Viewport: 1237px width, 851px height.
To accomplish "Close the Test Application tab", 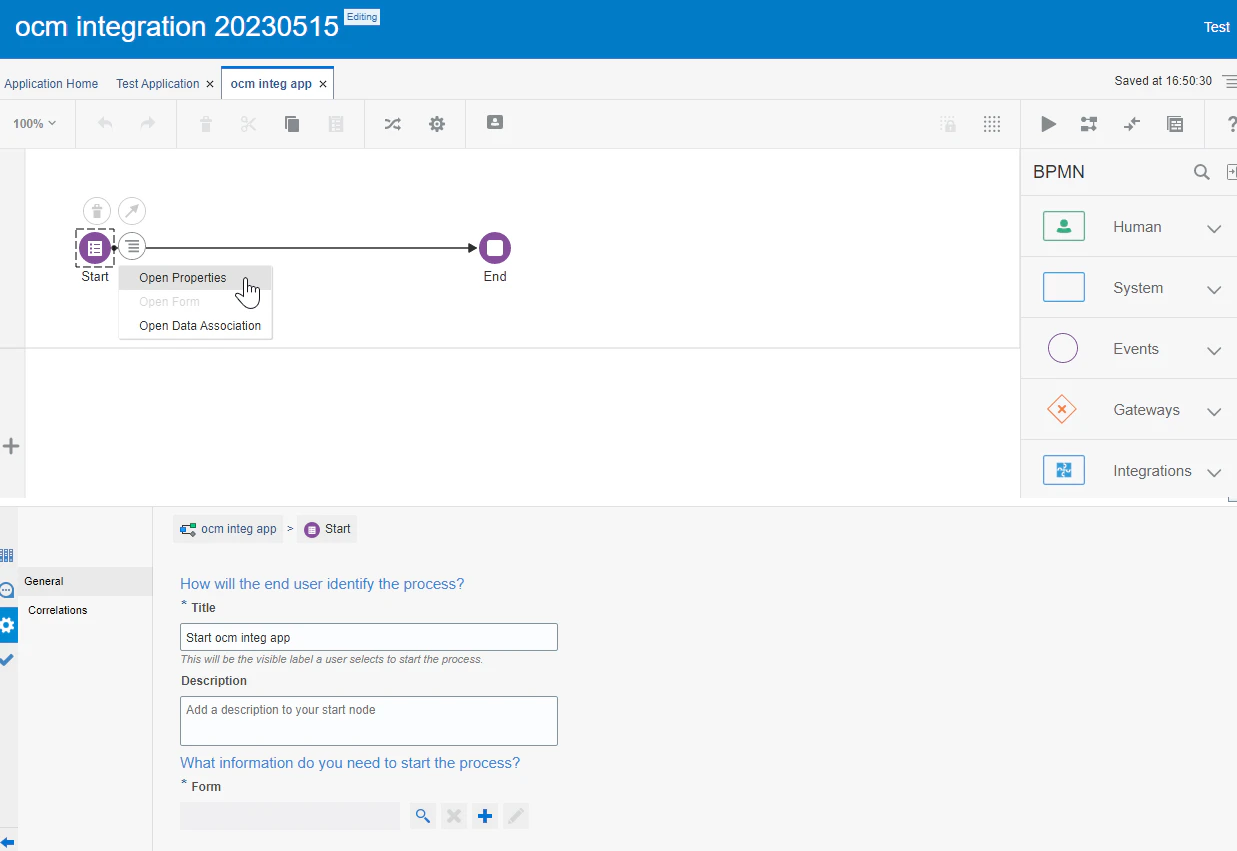I will pos(210,84).
